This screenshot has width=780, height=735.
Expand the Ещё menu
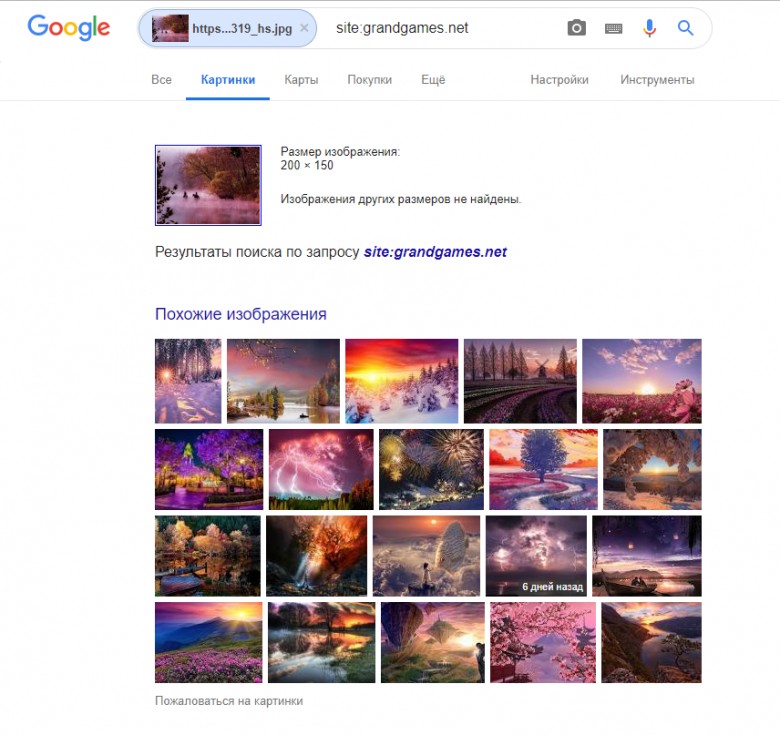point(433,80)
